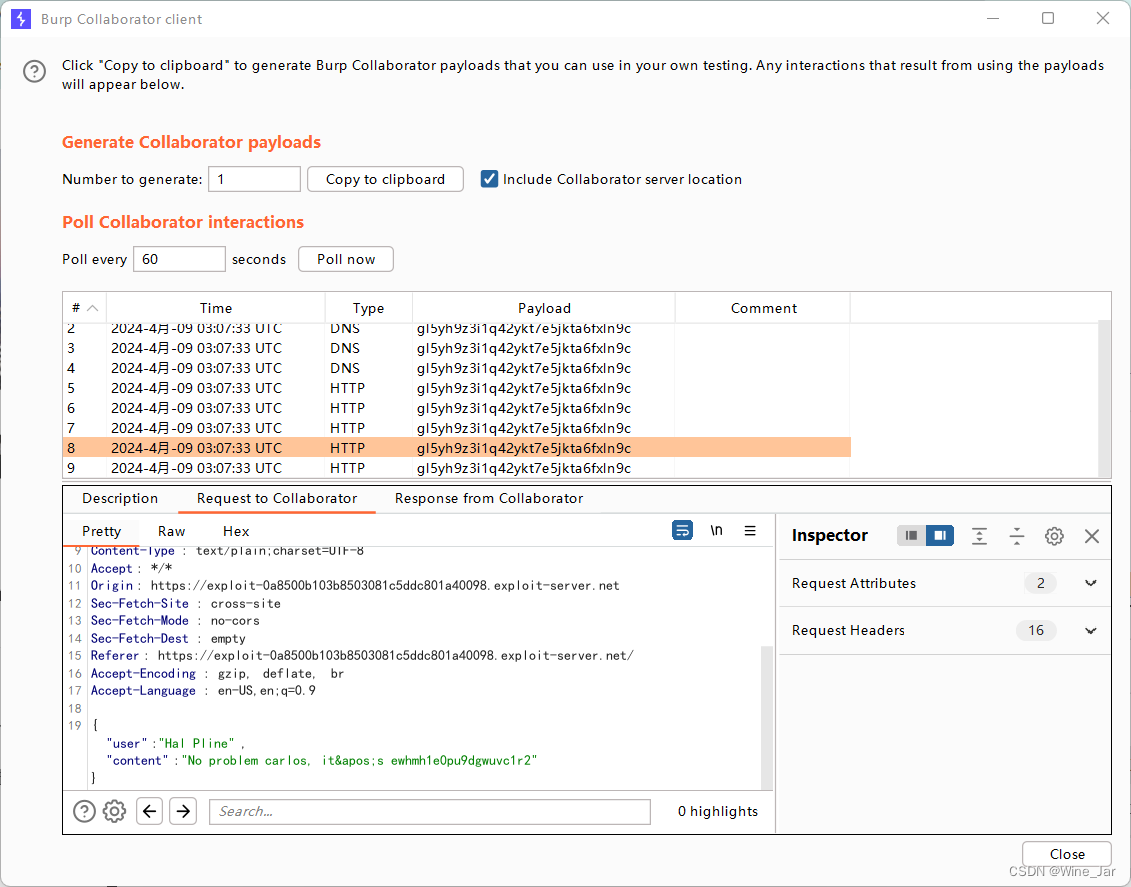The width and height of the screenshot is (1131, 887).
Task: Click the Burp lightning logo in the title bar
Action: pyautogui.click(x=21, y=19)
